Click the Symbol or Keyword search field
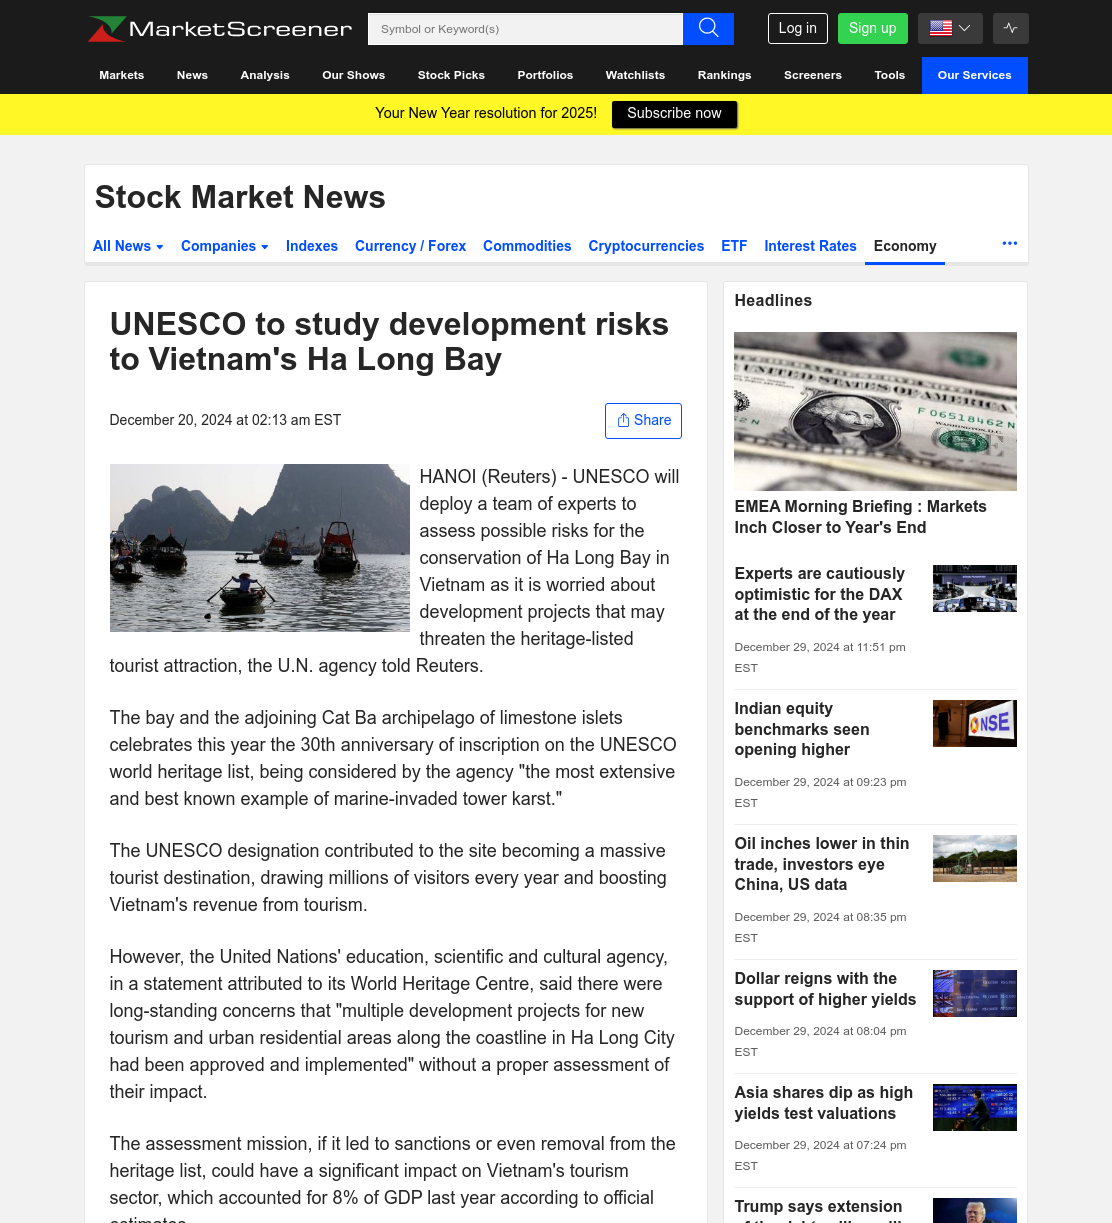The image size is (1112, 1223). (x=525, y=29)
